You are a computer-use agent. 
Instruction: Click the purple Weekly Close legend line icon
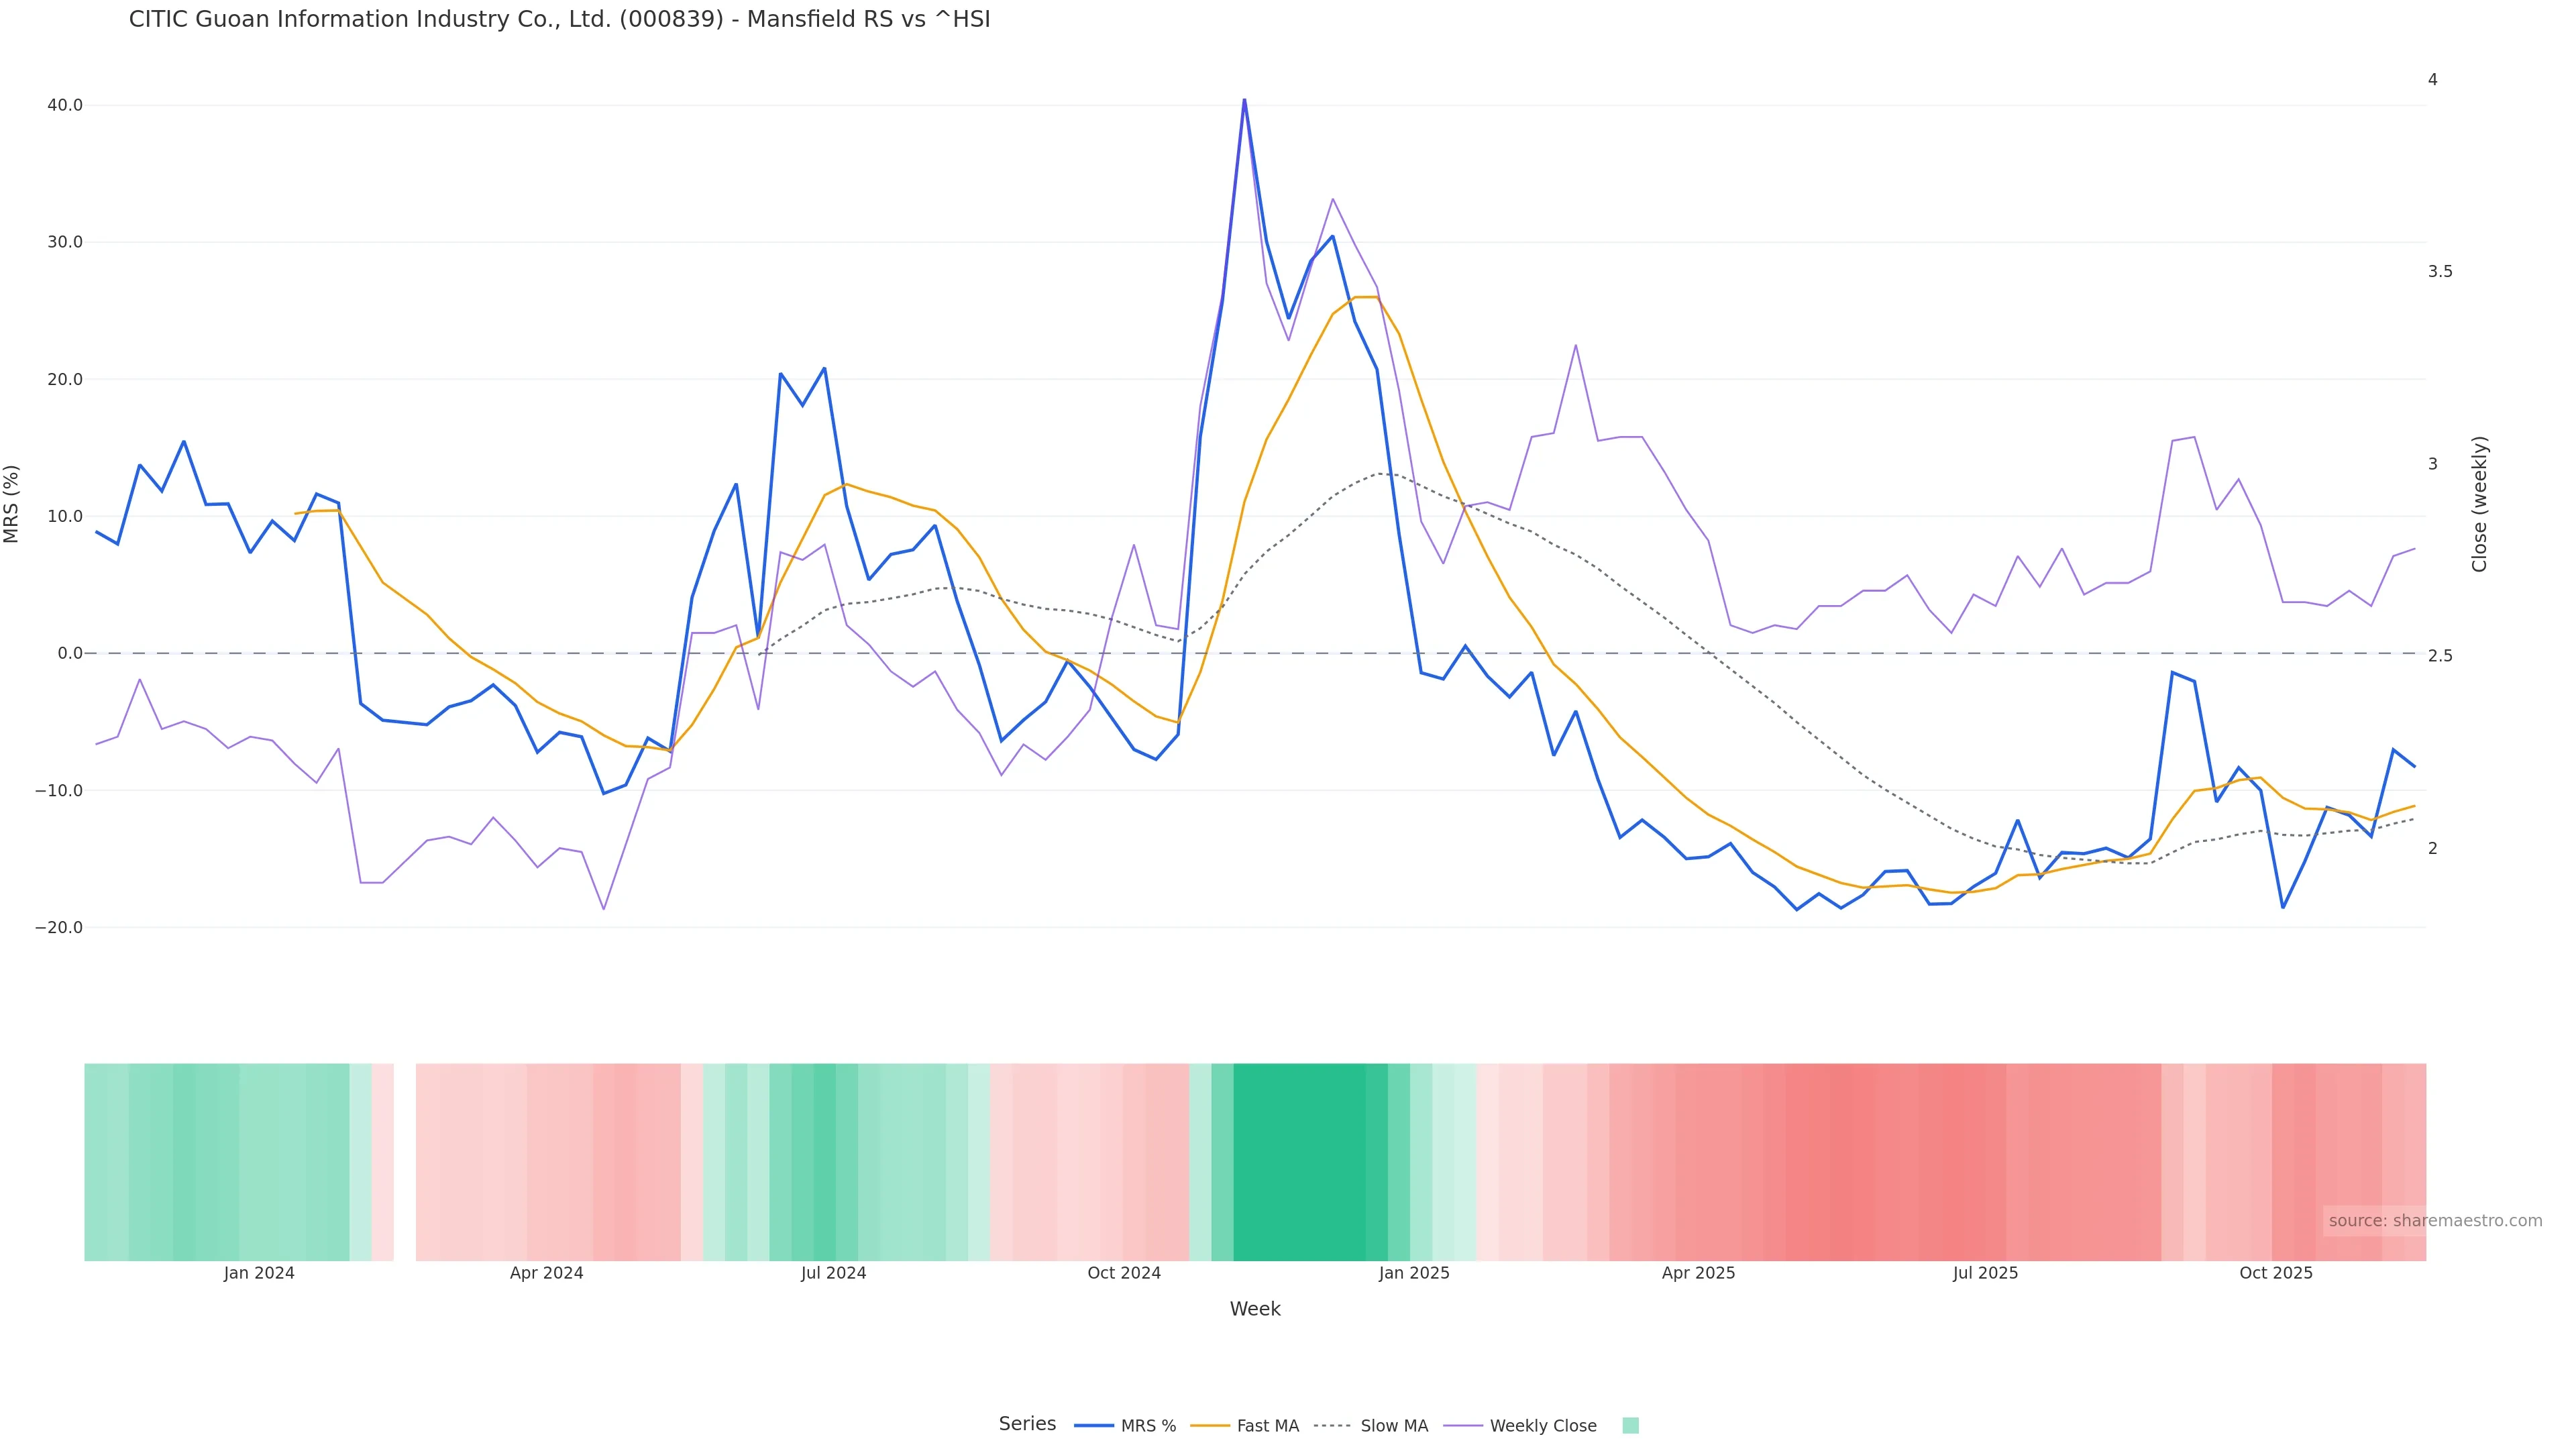point(1463,1426)
